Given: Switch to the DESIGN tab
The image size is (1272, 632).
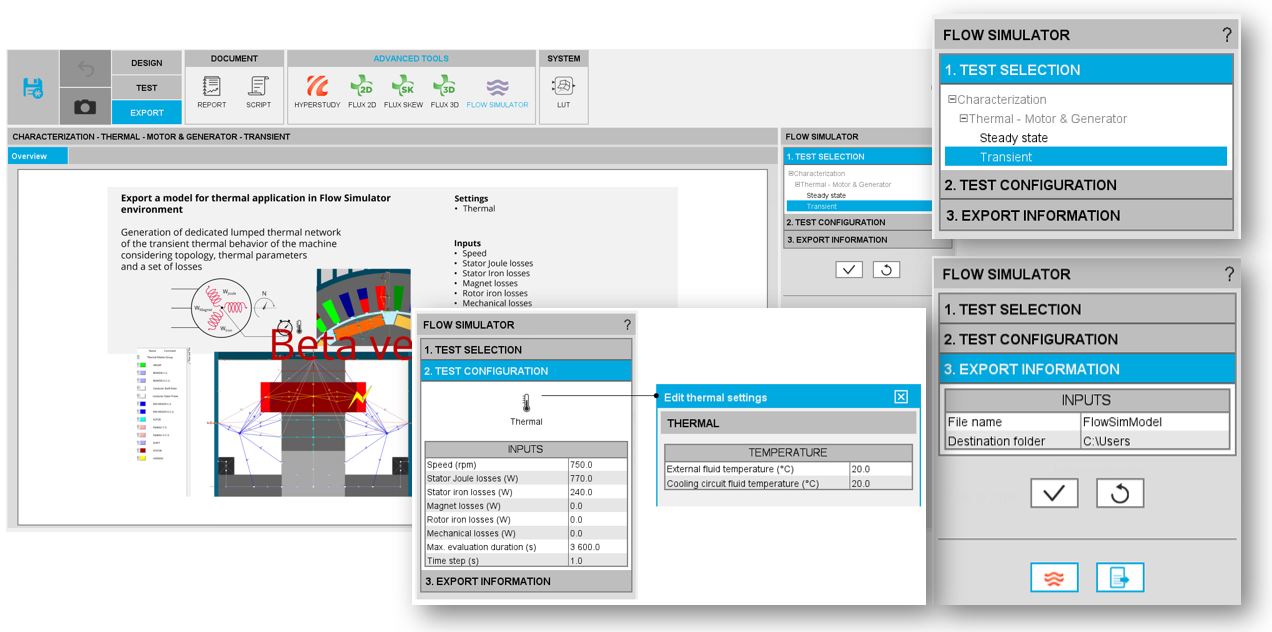Looking at the screenshot, I should pyautogui.click(x=146, y=63).
